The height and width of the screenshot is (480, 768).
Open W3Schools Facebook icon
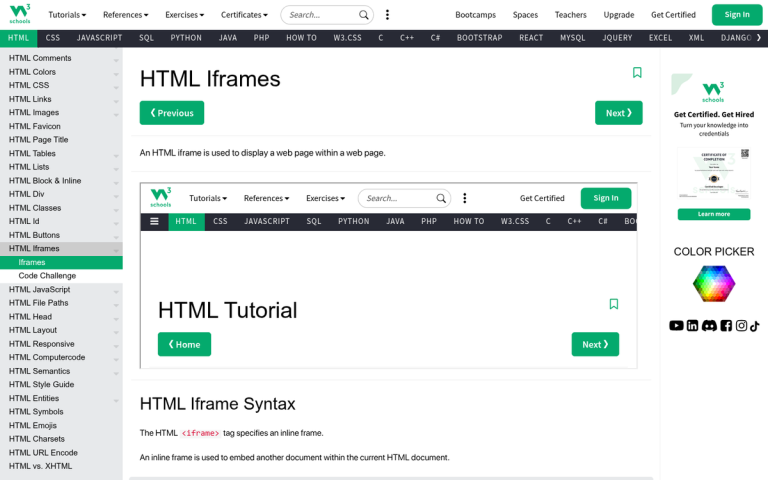tap(726, 326)
